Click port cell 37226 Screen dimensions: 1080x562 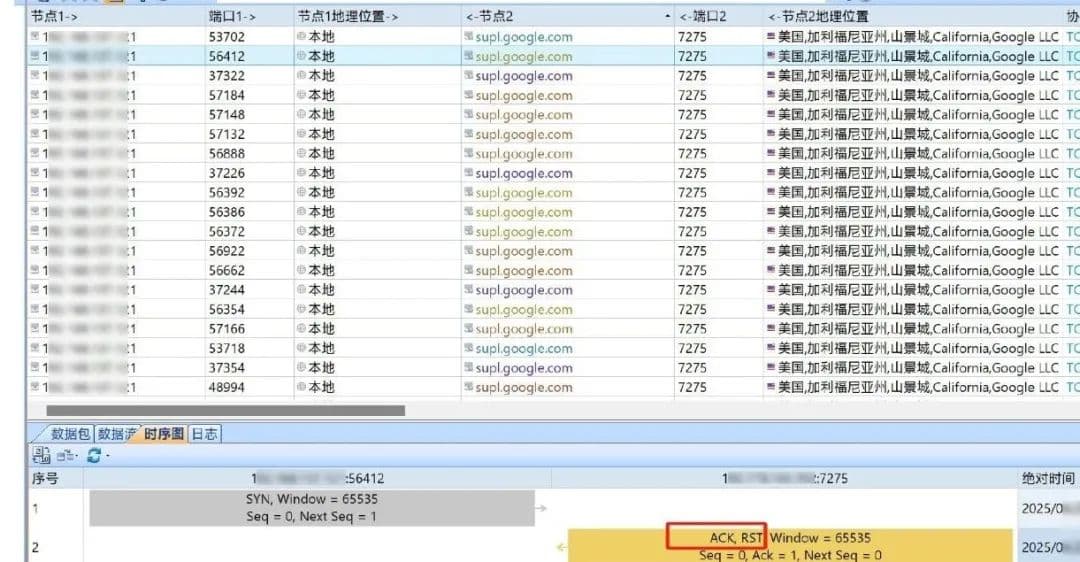tap(227, 173)
